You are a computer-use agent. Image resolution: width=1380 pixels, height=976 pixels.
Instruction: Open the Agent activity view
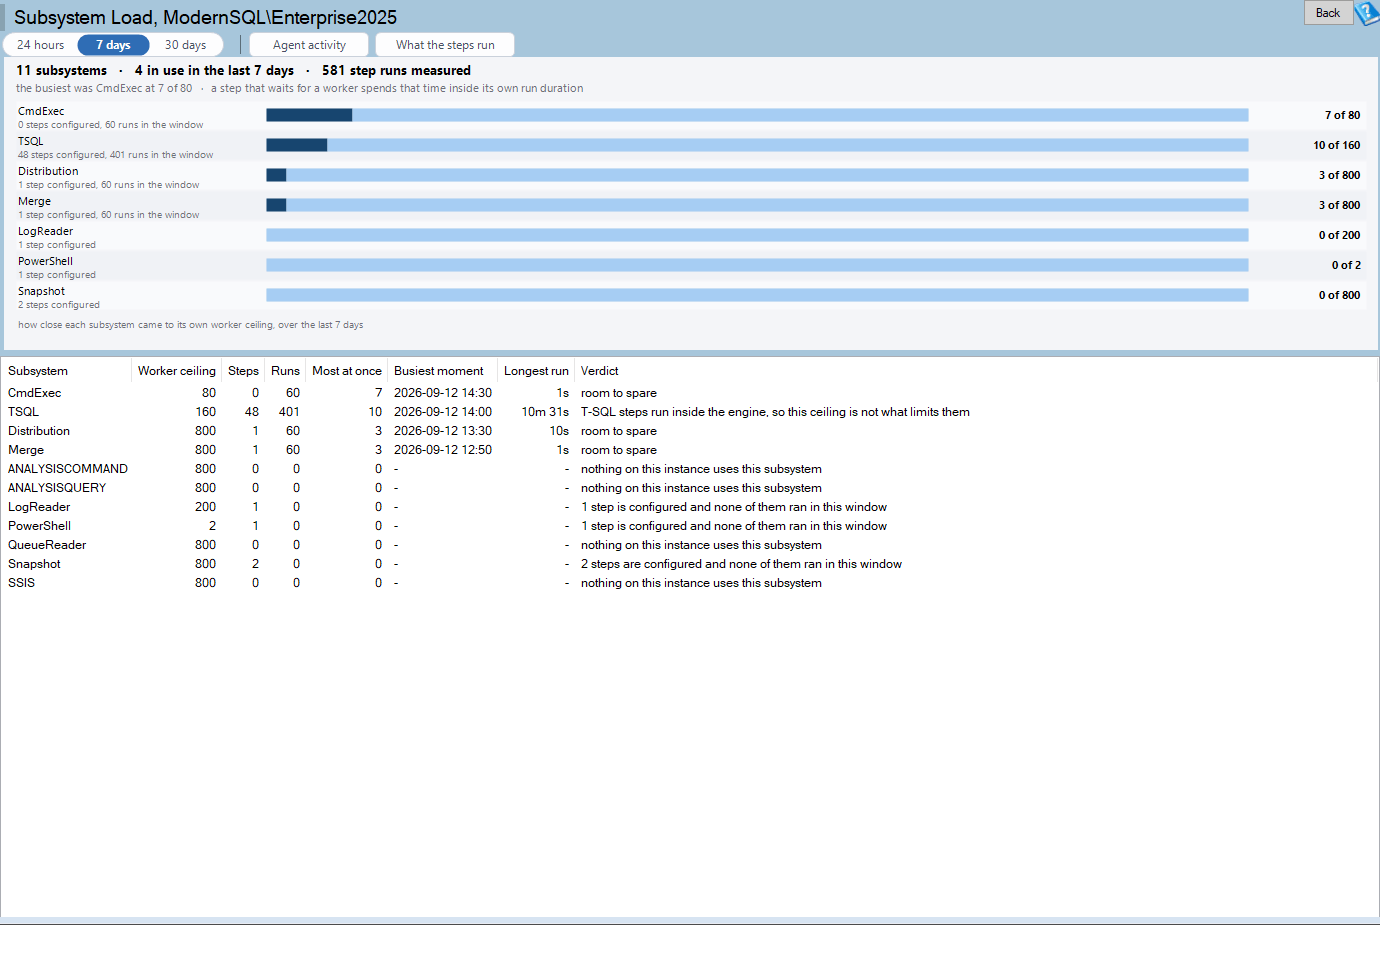[309, 45]
